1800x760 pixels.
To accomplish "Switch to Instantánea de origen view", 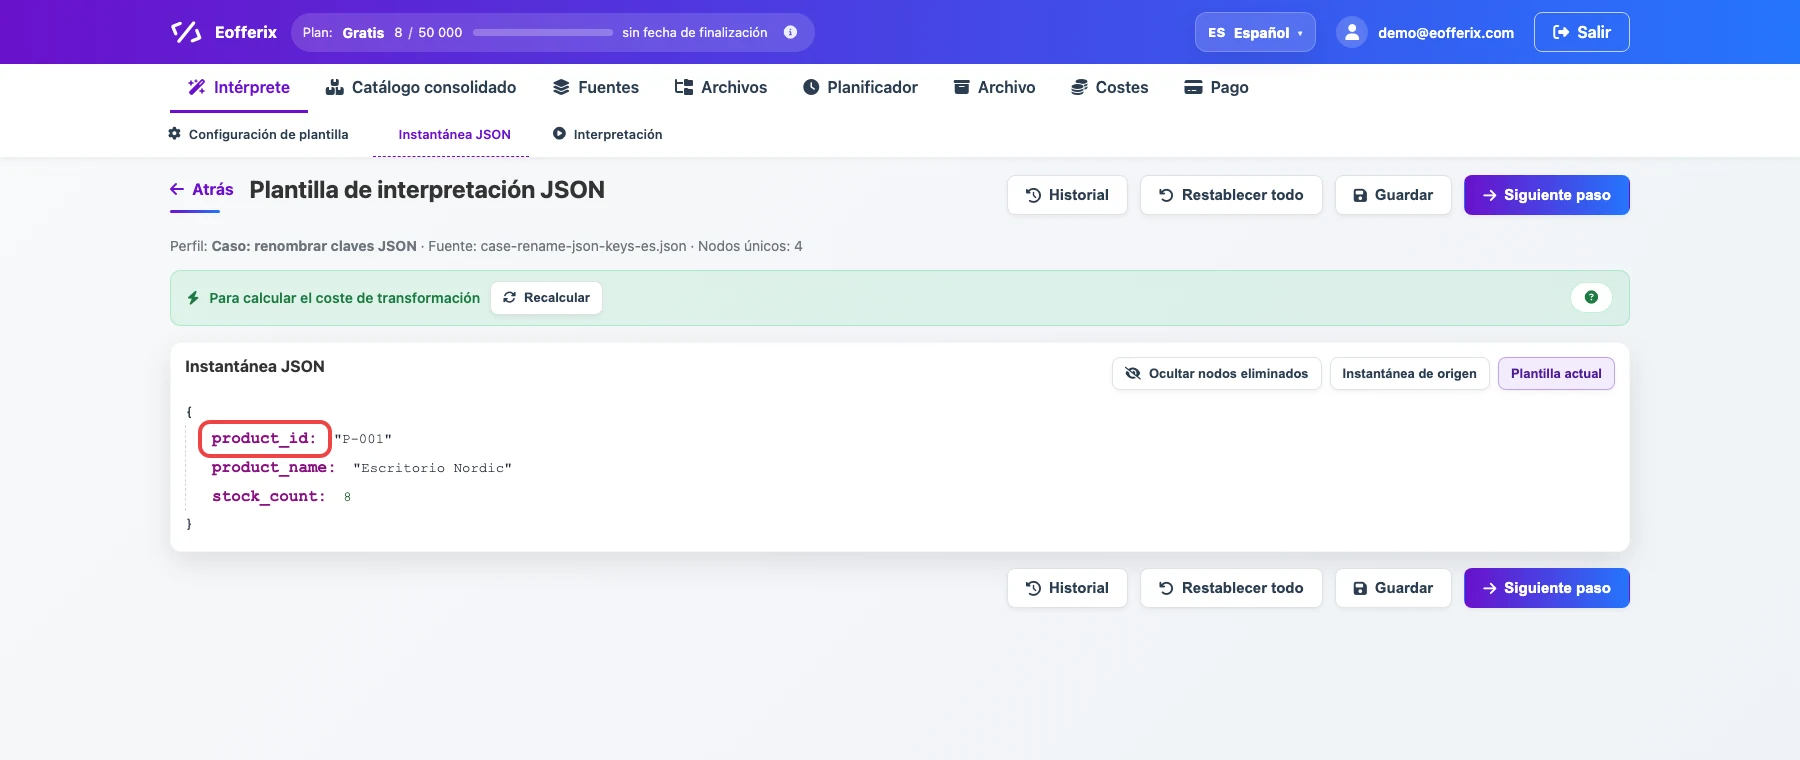I will pyautogui.click(x=1409, y=374).
